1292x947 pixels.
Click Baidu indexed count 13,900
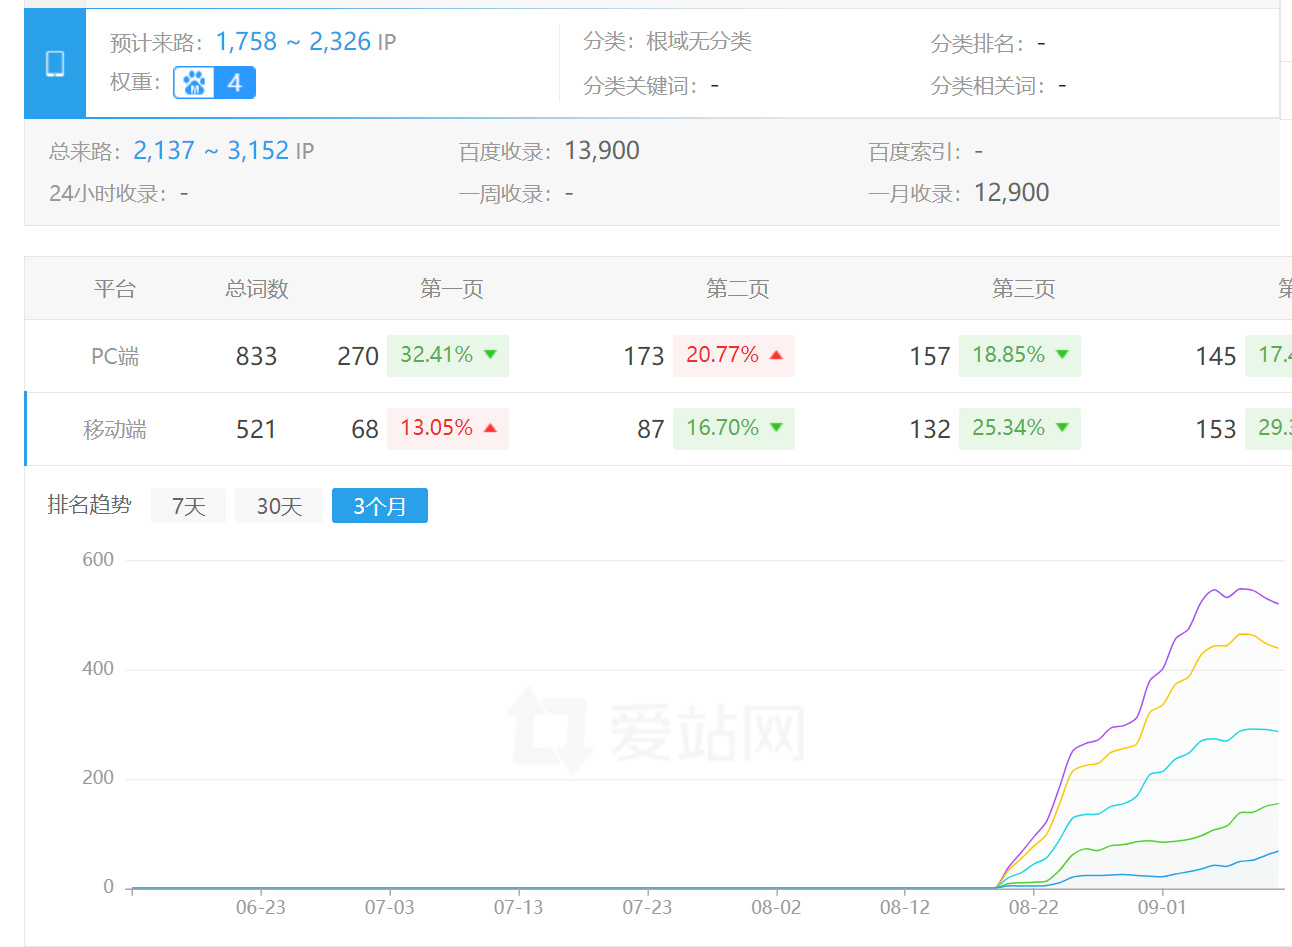[602, 151]
